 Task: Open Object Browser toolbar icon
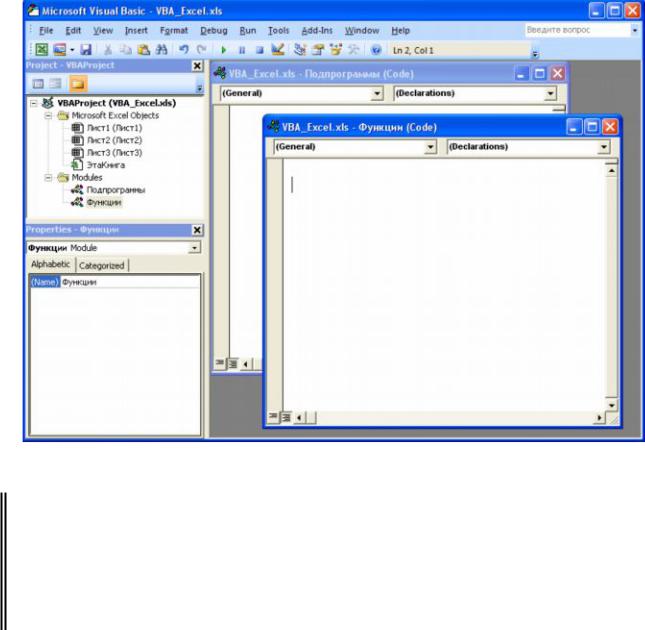[336, 50]
